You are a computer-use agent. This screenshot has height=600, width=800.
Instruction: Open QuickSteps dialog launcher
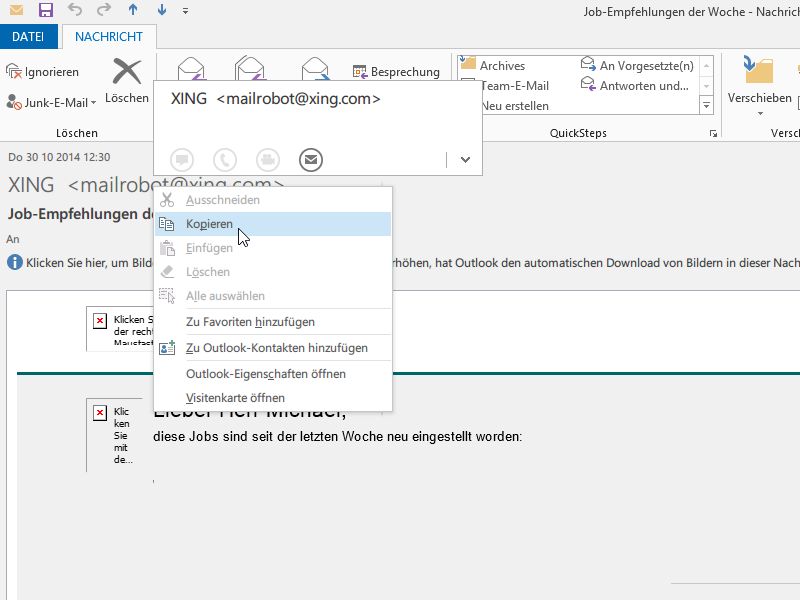coord(713,134)
